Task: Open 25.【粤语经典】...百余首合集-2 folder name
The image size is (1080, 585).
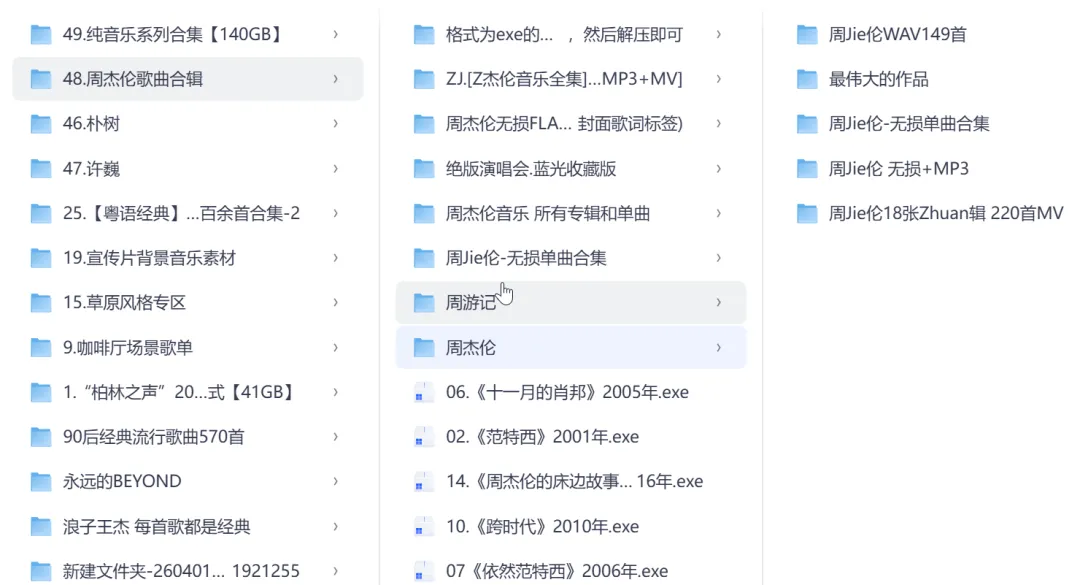Action: (181, 214)
